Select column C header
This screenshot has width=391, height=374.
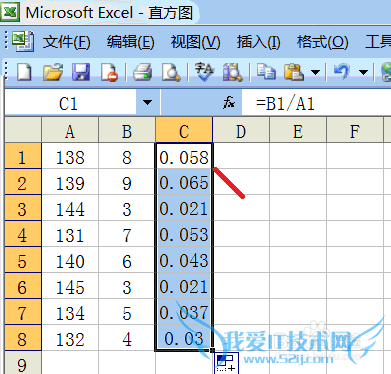pyautogui.click(x=184, y=131)
